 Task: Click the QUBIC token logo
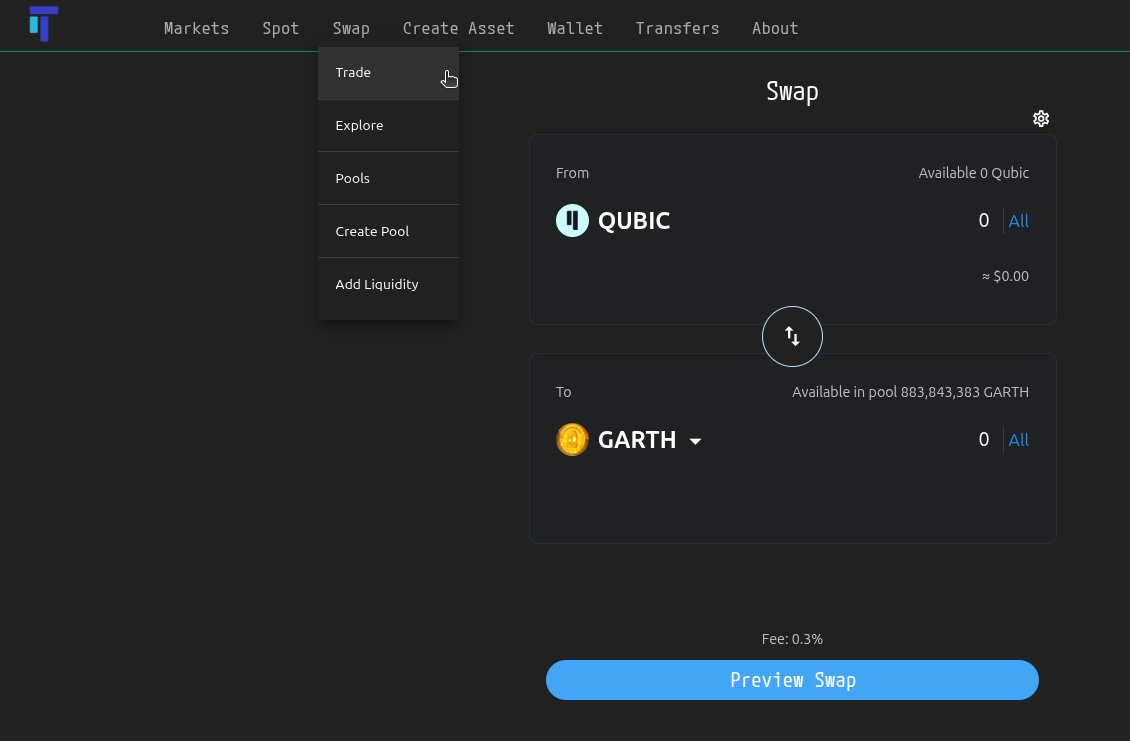click(x=572, y=220)
